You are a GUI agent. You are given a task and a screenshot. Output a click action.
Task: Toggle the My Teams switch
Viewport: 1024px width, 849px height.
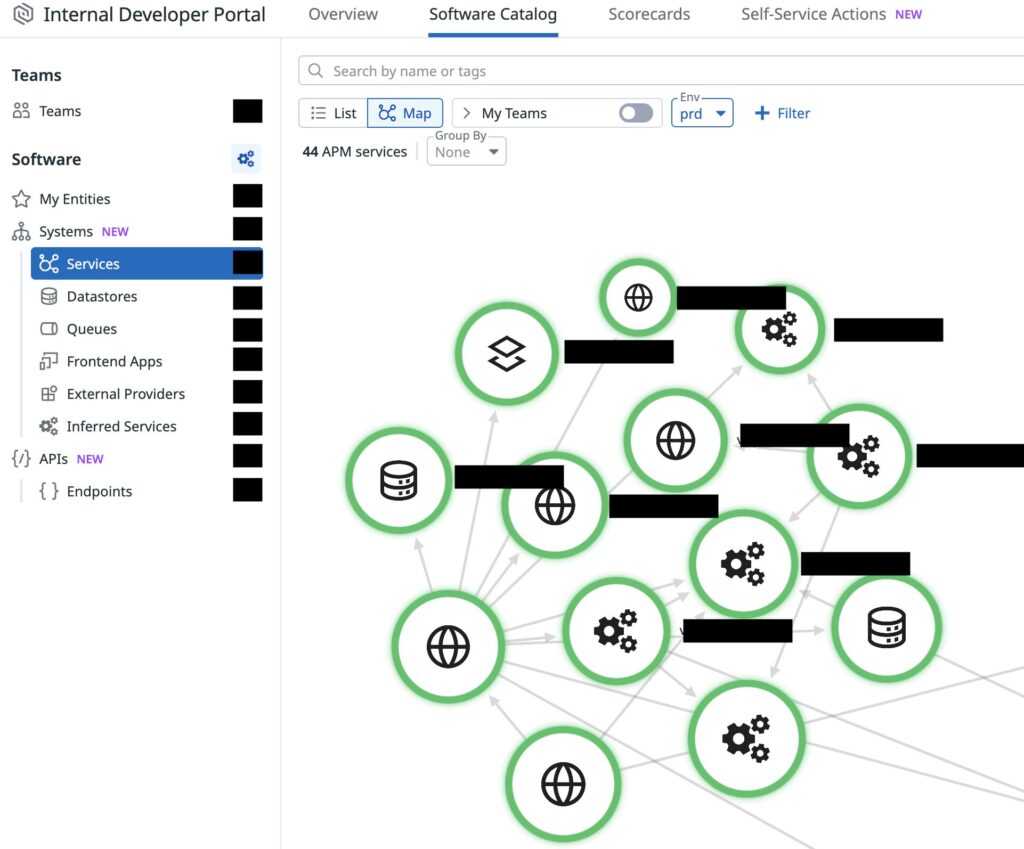635,113
